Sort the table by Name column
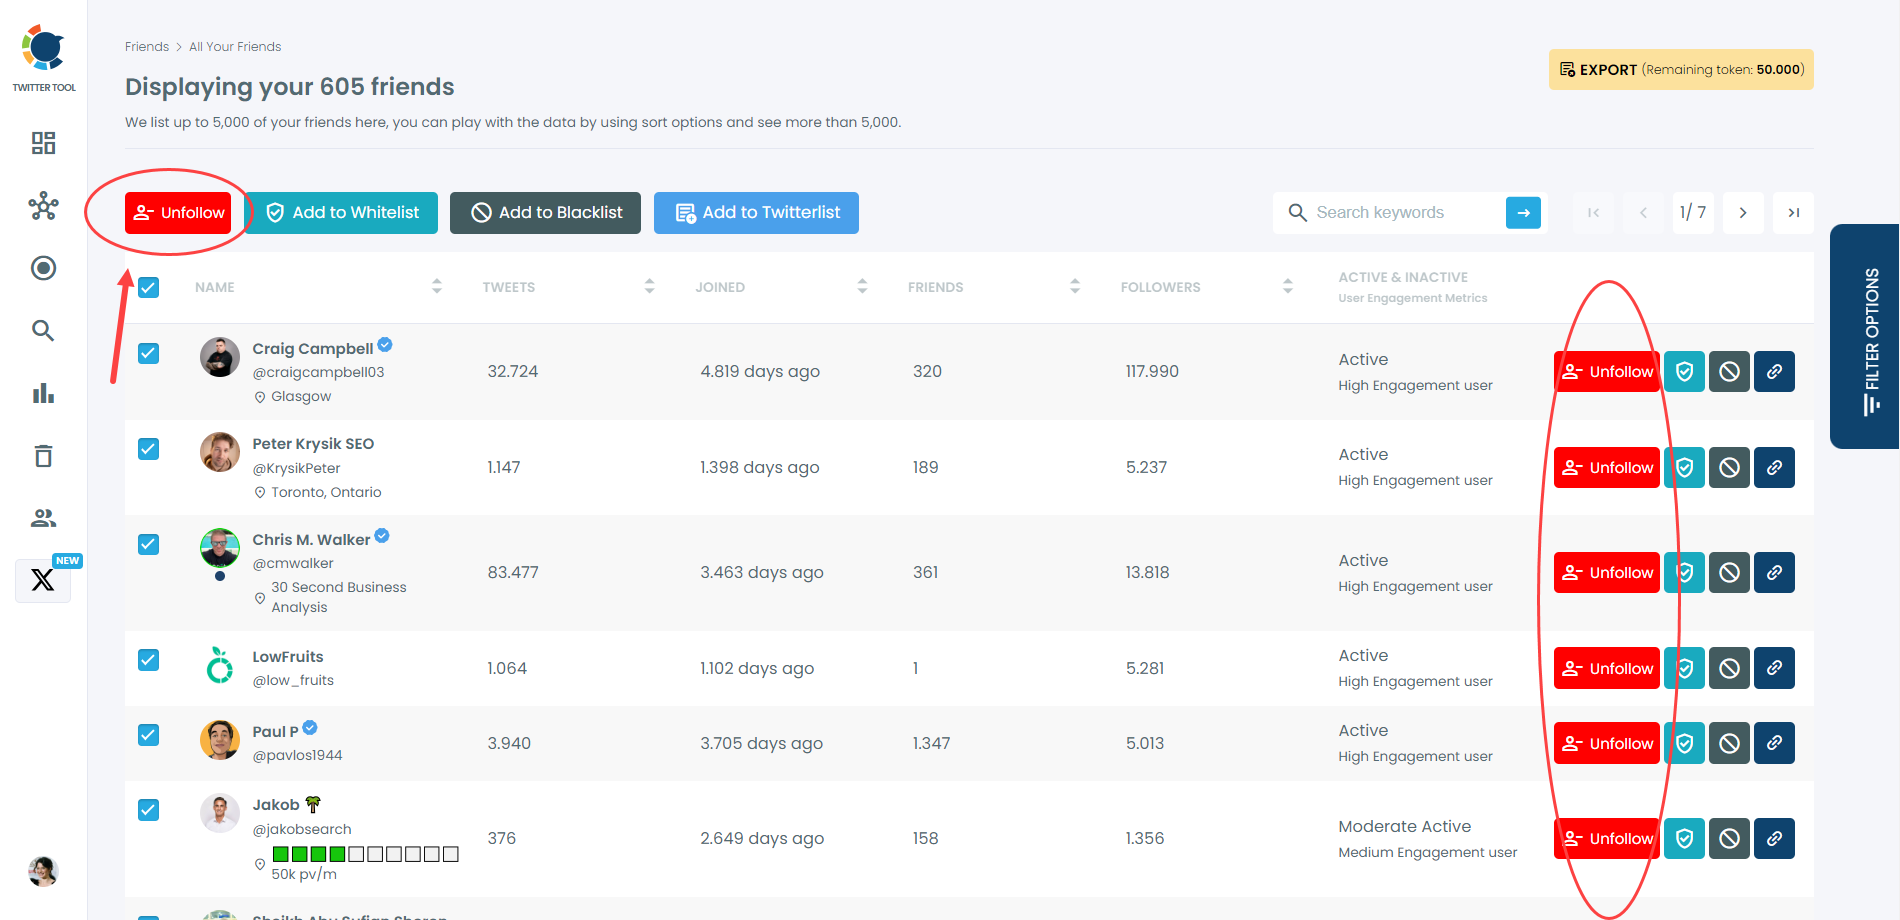This screenshot has height=920, width=1900. (x=437, y=287)
